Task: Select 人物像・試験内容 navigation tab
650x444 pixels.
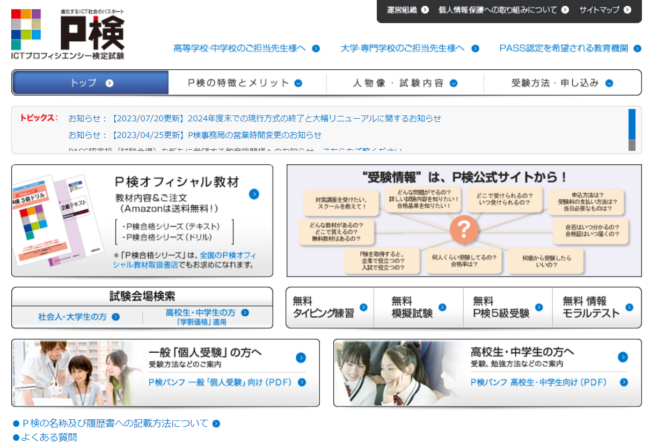Action: click(x=405, y=83)
